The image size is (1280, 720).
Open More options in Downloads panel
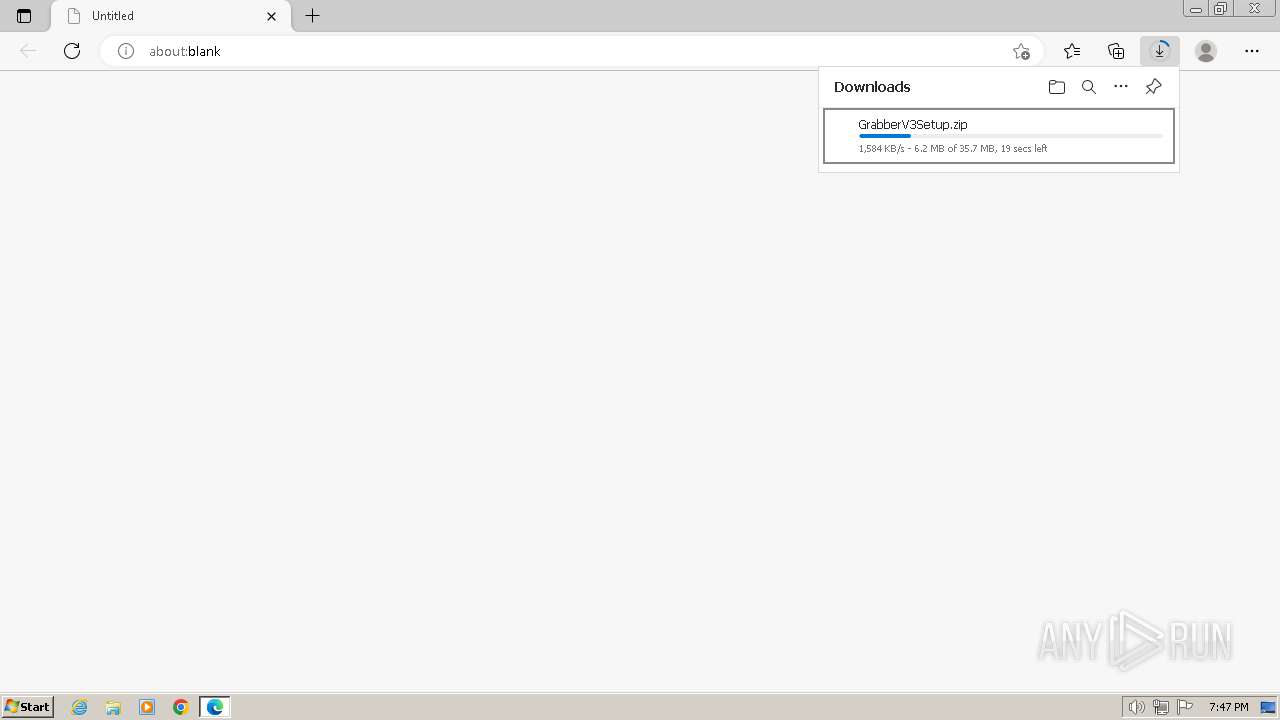1121,87
